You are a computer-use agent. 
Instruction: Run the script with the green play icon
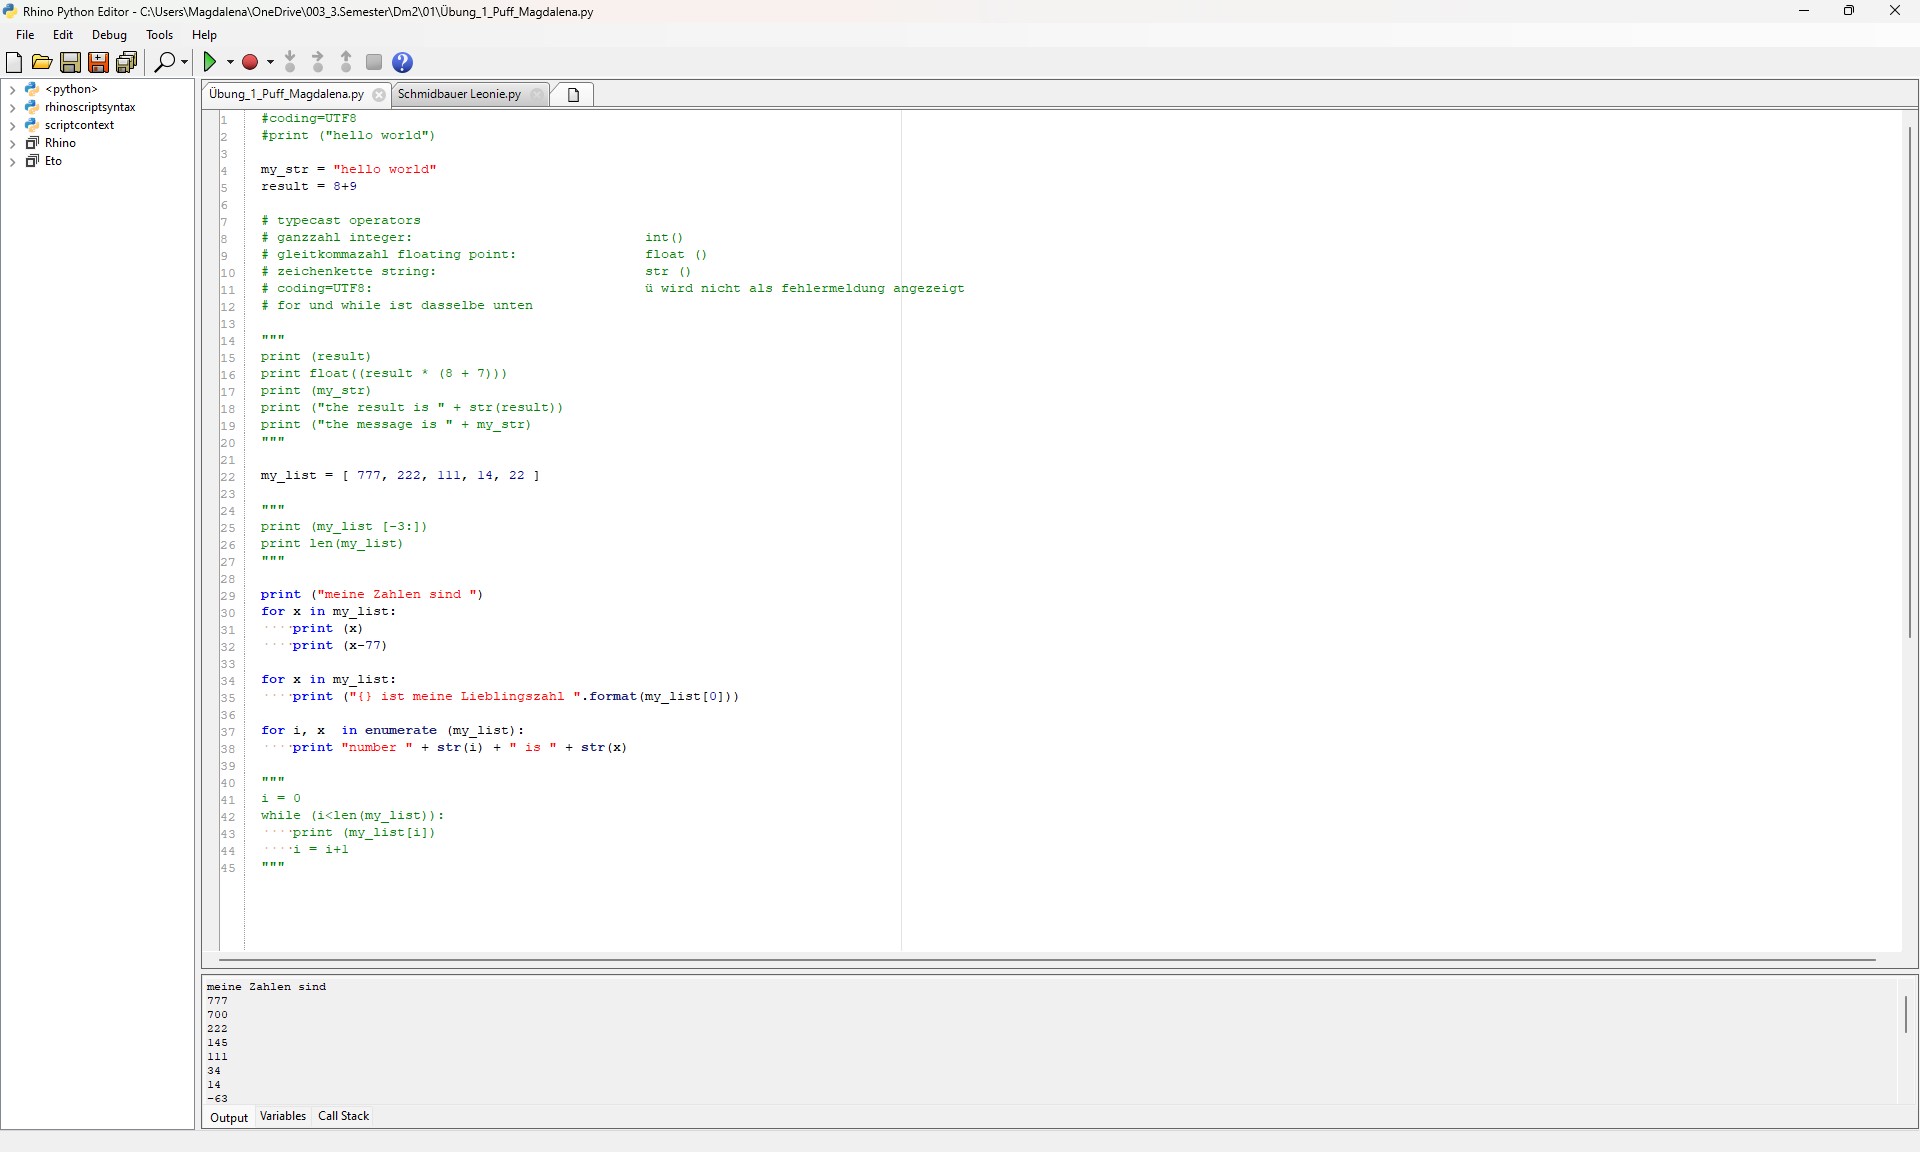(x=211, y=62)
